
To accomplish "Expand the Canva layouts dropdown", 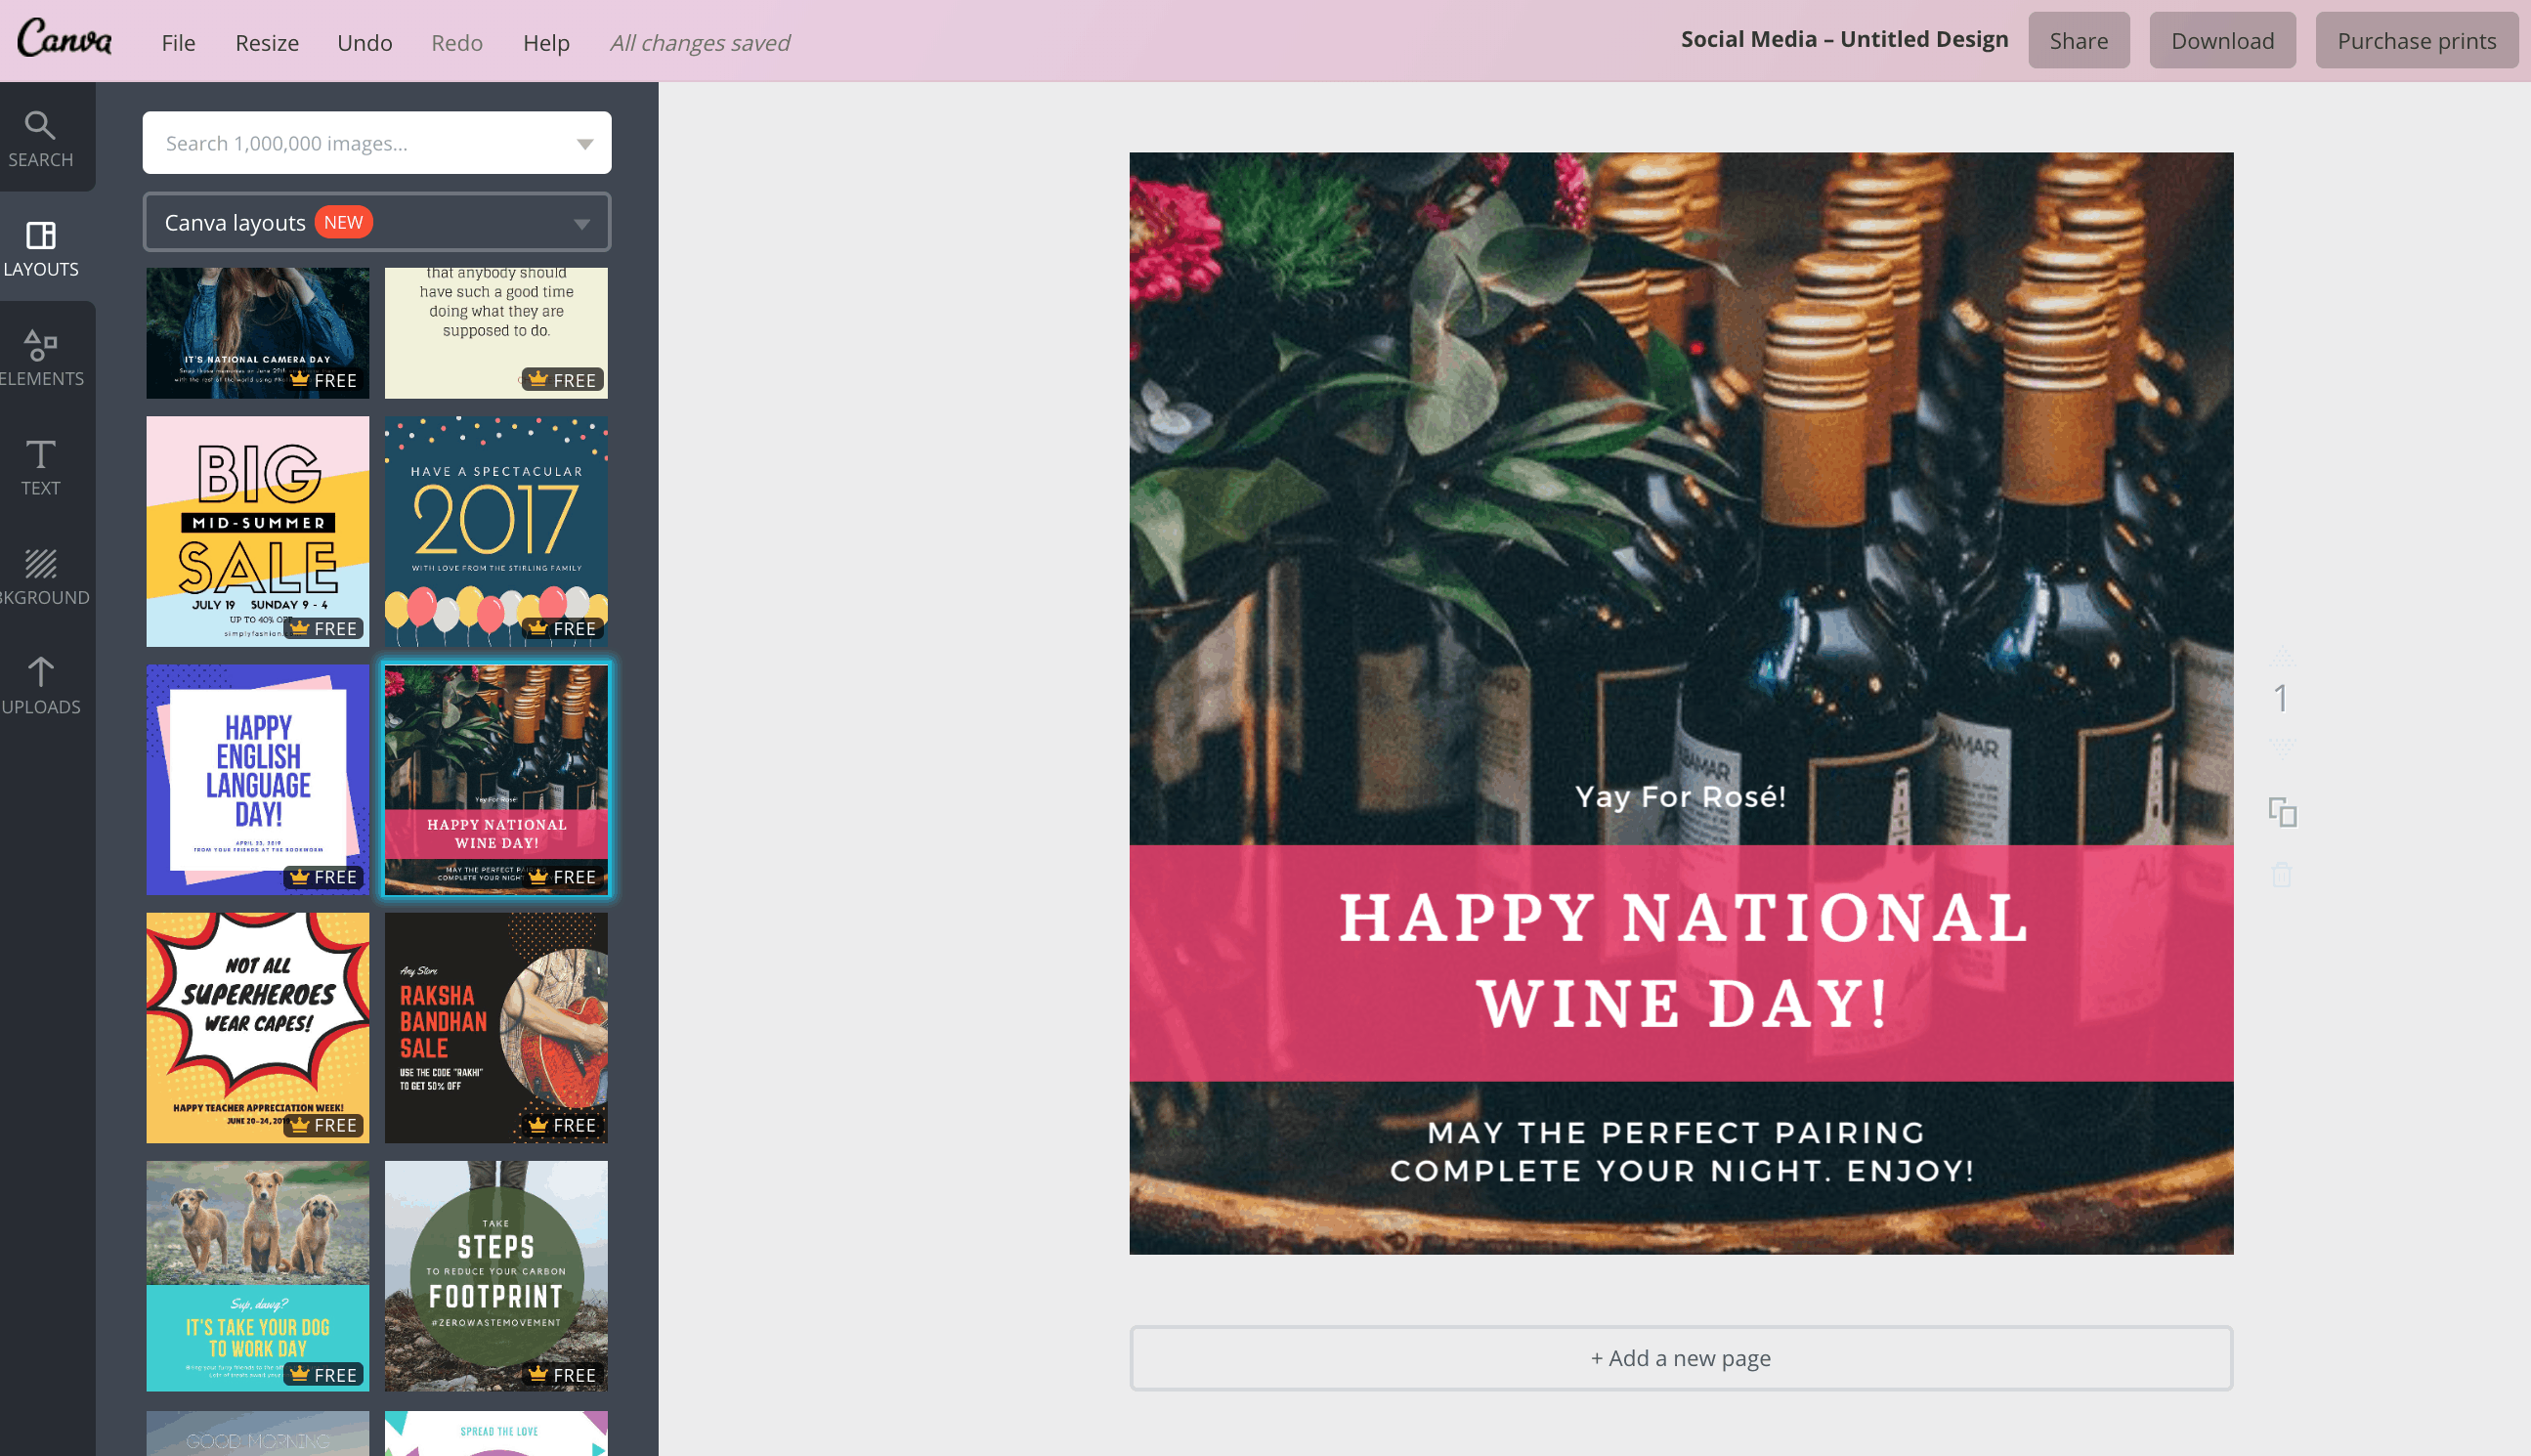I will tap(377, 222).
